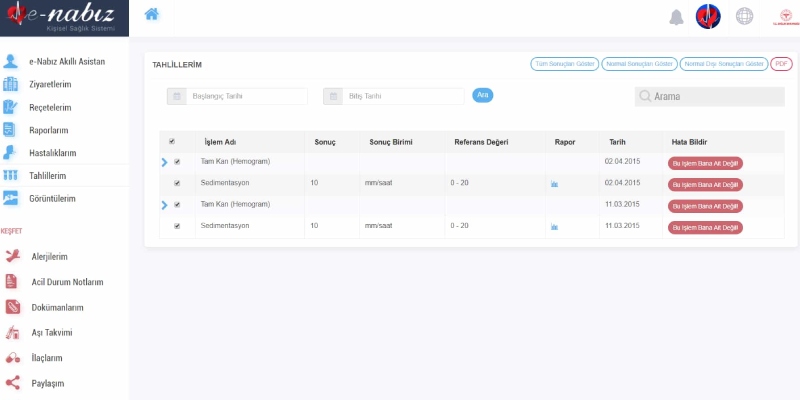Click Tüm Sonuçları Göster button
The image size is (800, 400).
pyautogui.click(x=565, y=64)
